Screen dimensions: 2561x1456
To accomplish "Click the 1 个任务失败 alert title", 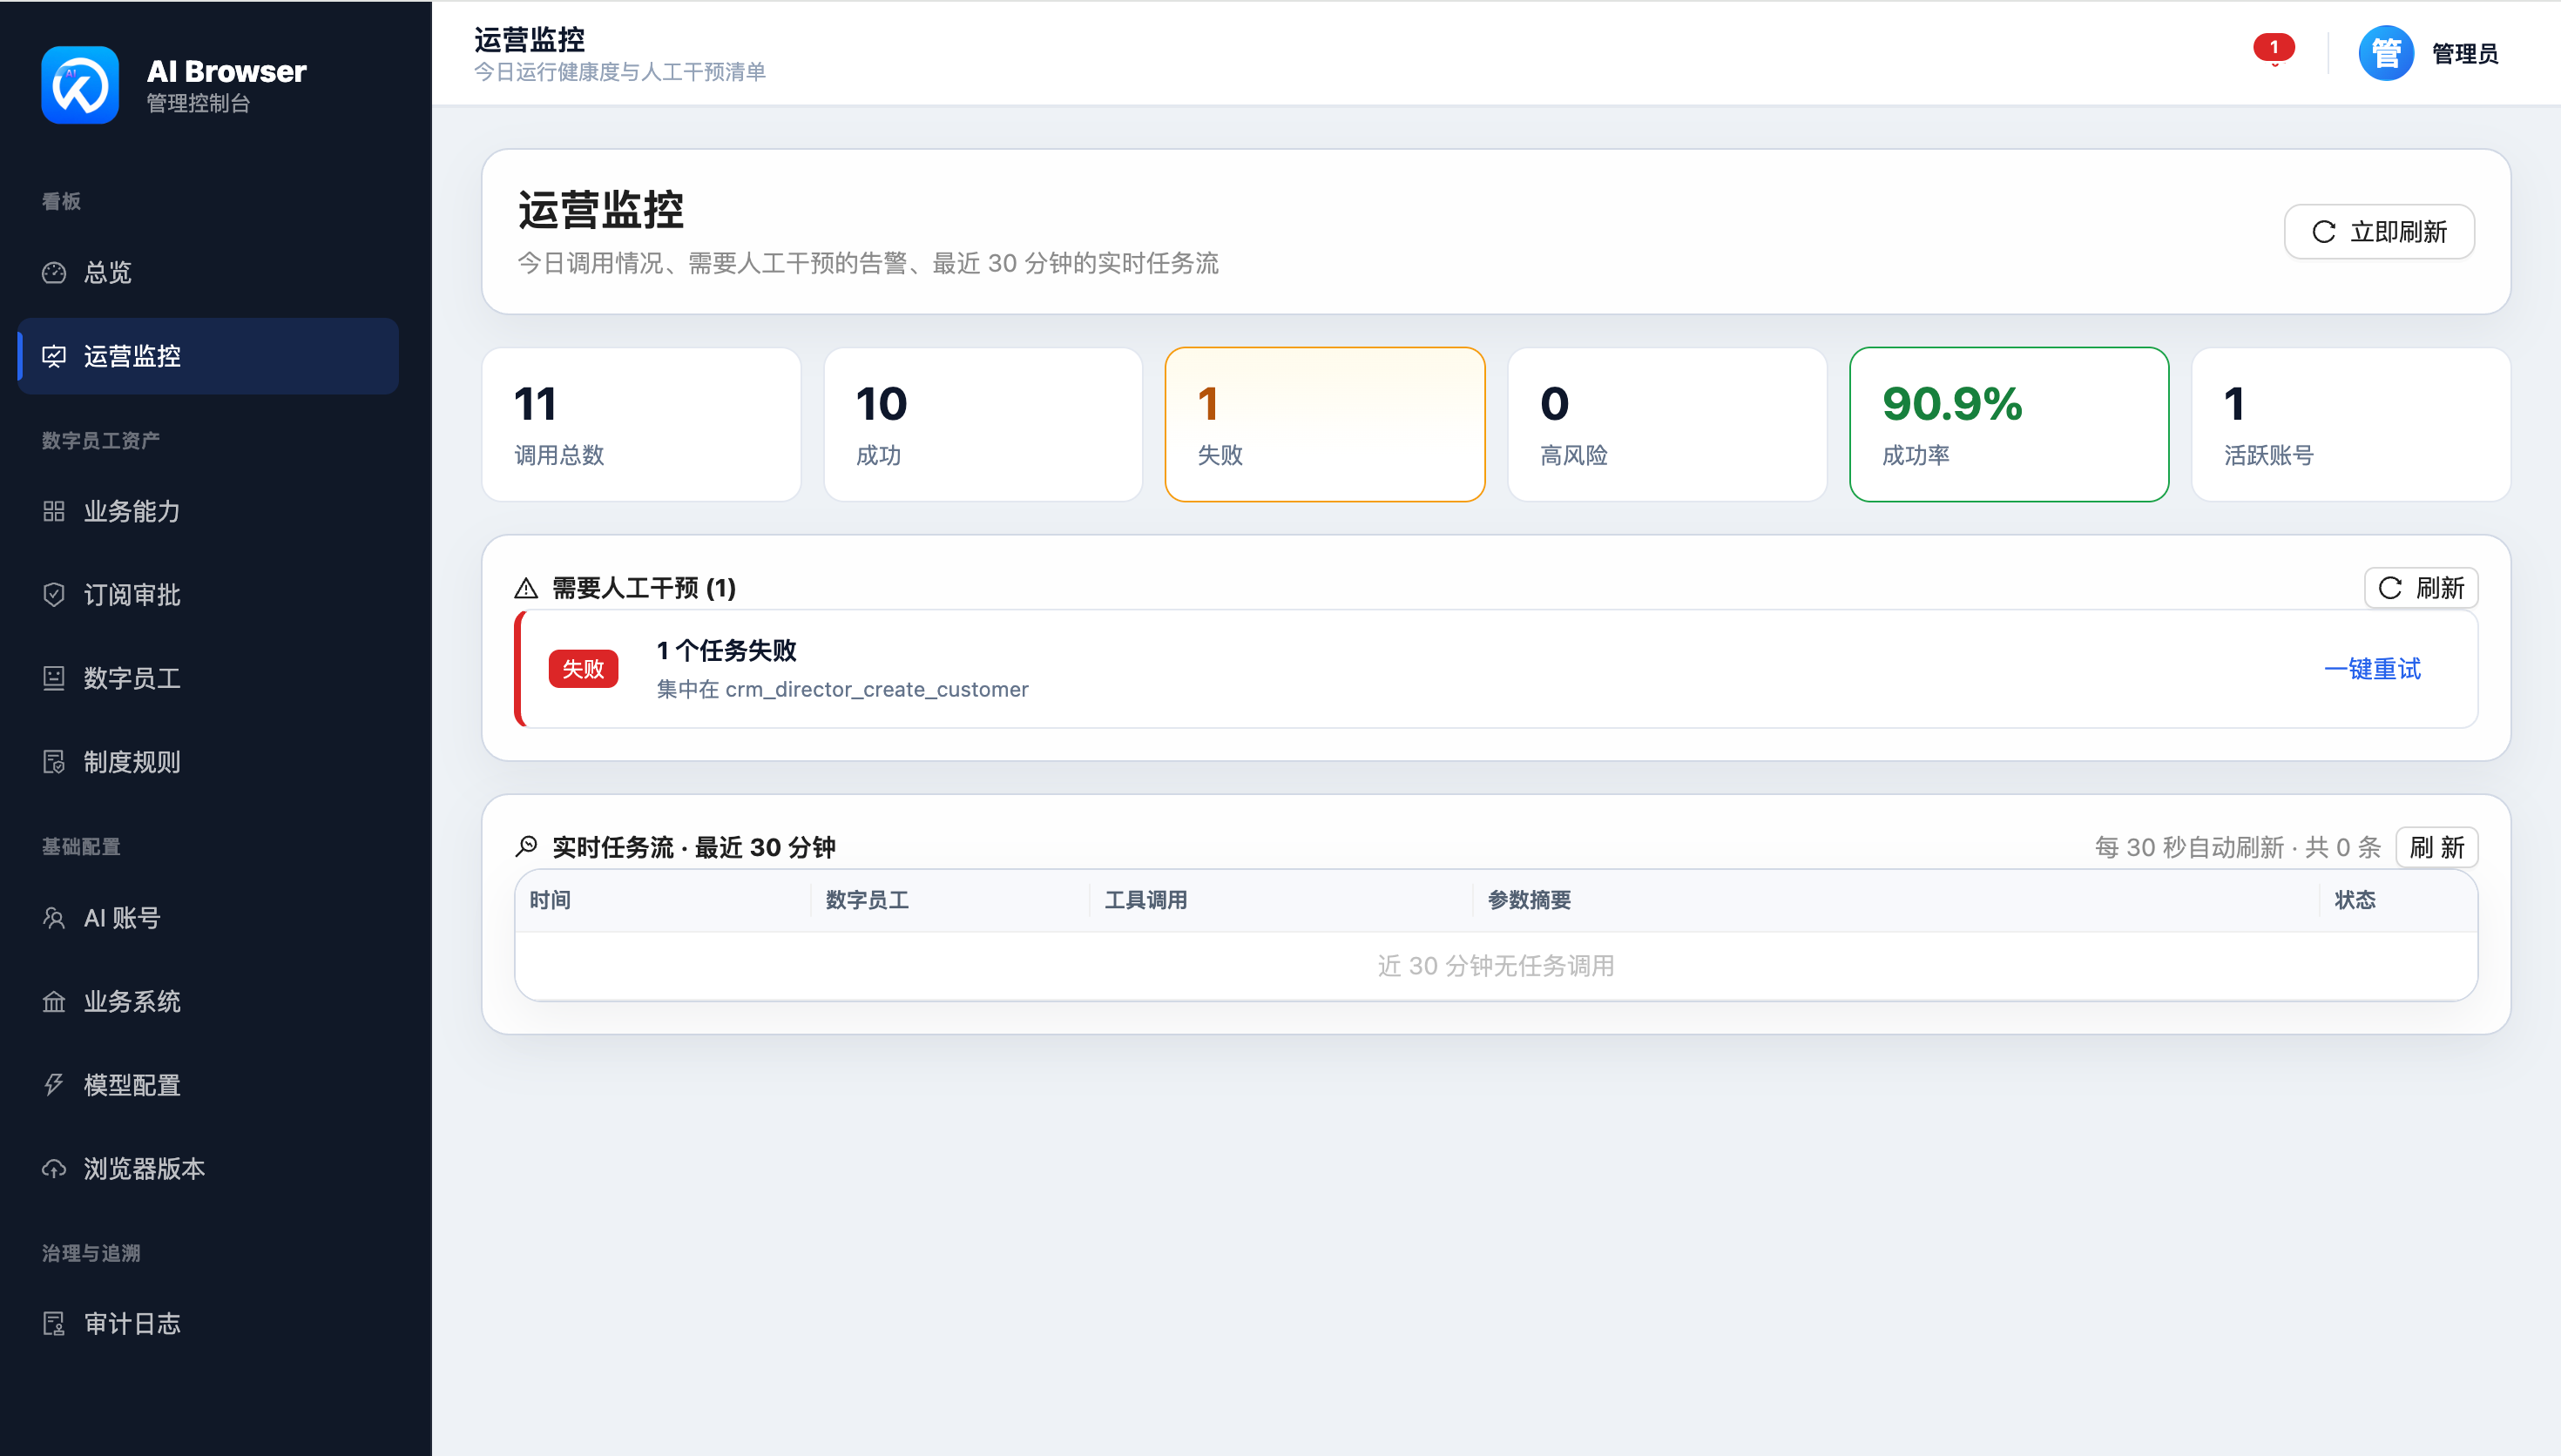I will pyautogui.click(x=726, y=651).
